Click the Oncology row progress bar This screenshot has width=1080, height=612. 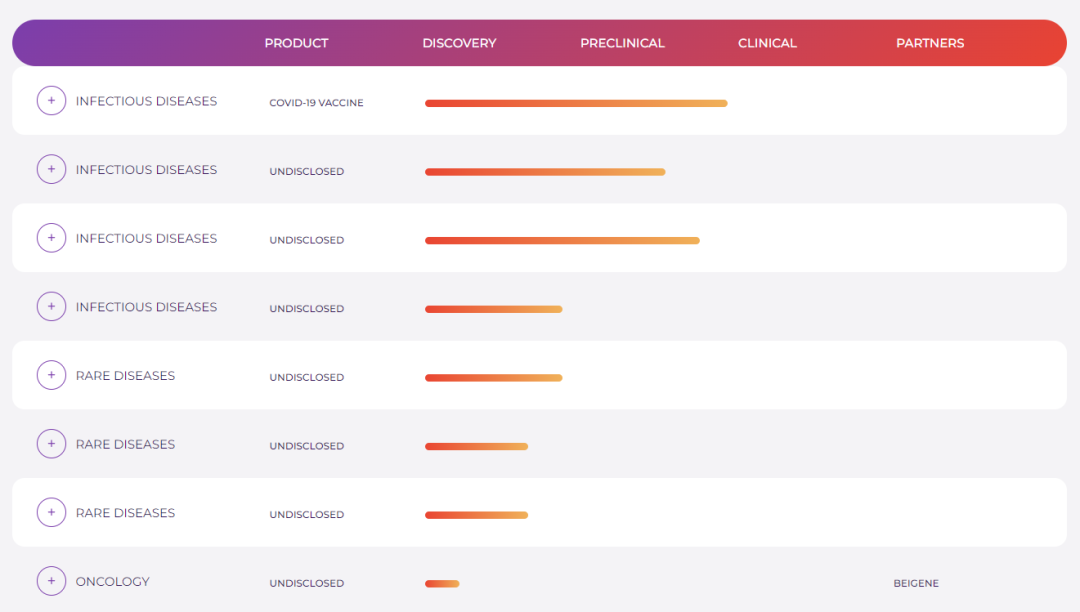coord(442,583)
